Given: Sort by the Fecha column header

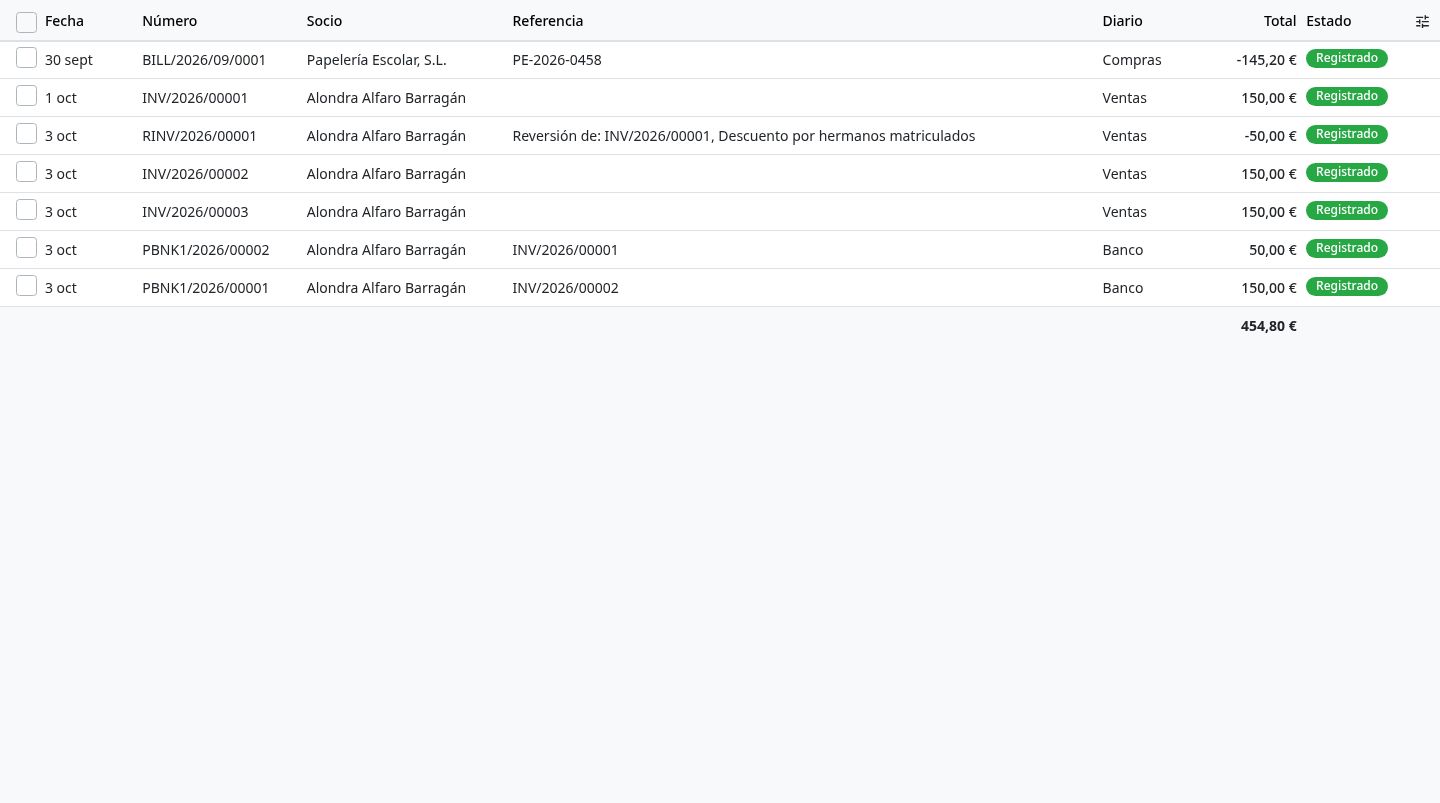Looking at the screenshot, I should (x=64, y=21).
